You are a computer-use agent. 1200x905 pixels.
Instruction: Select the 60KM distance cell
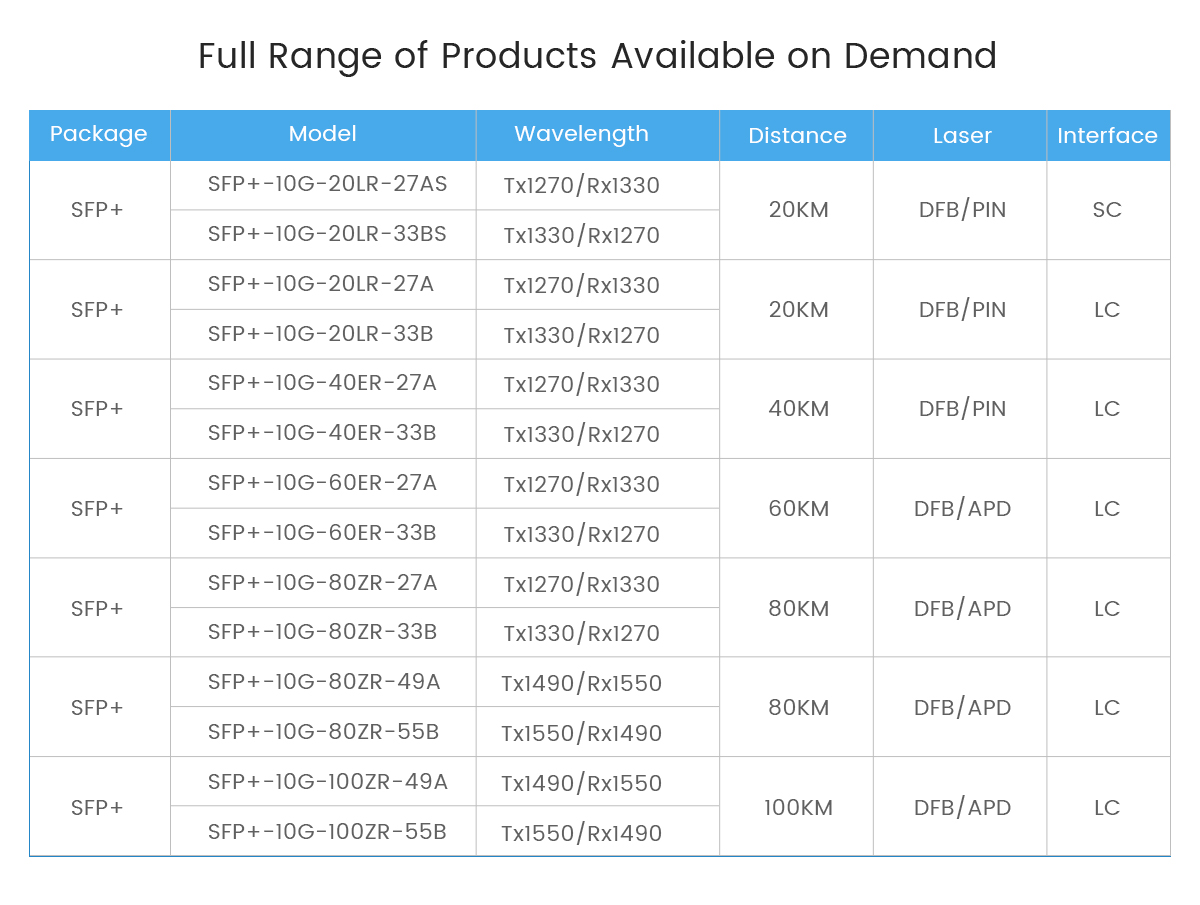pos(798,508)
